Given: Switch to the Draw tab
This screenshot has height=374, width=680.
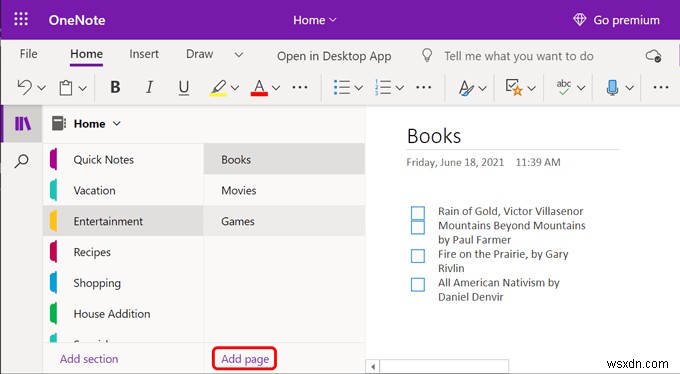Looking at the screenshot, I should point(199,54).
